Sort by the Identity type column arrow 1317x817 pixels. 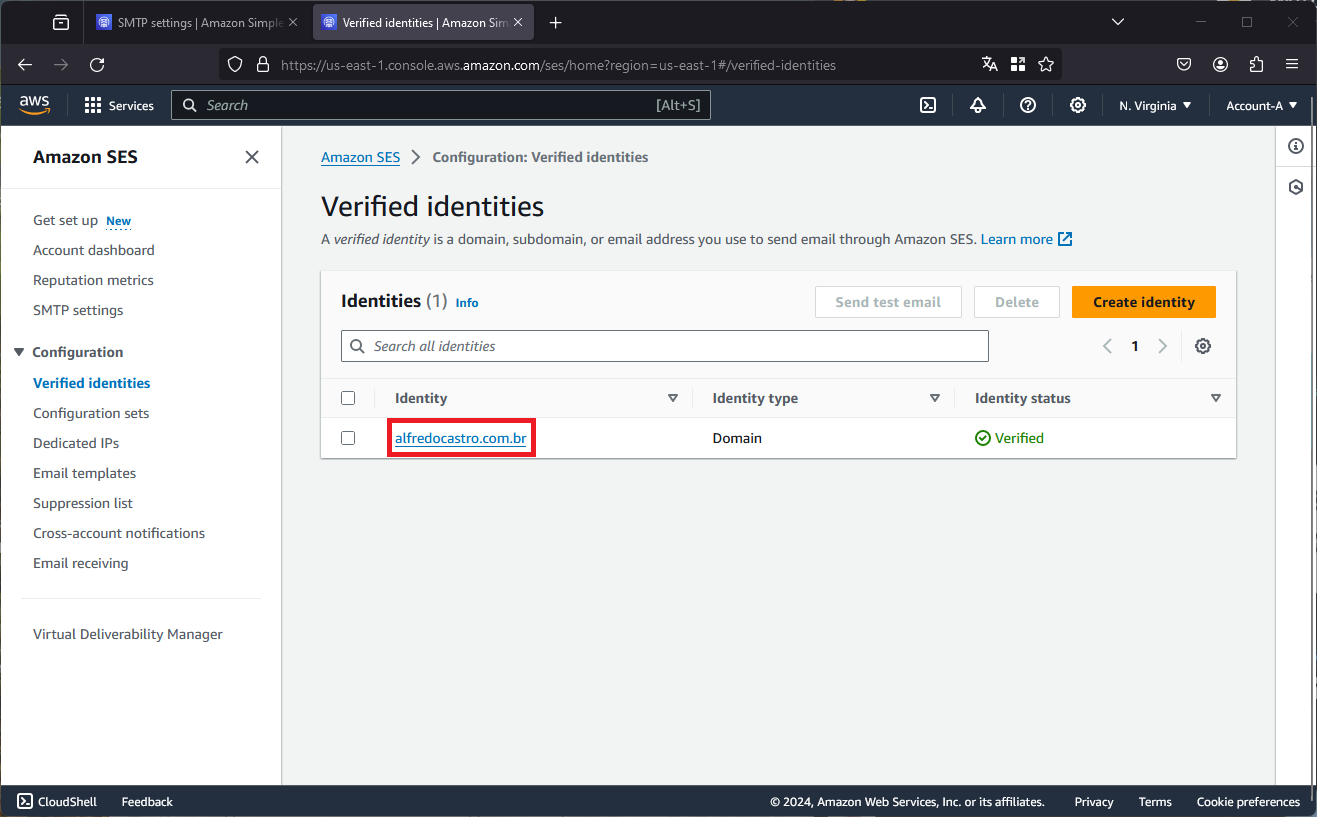pyautogui.click(x=935, y=398)
